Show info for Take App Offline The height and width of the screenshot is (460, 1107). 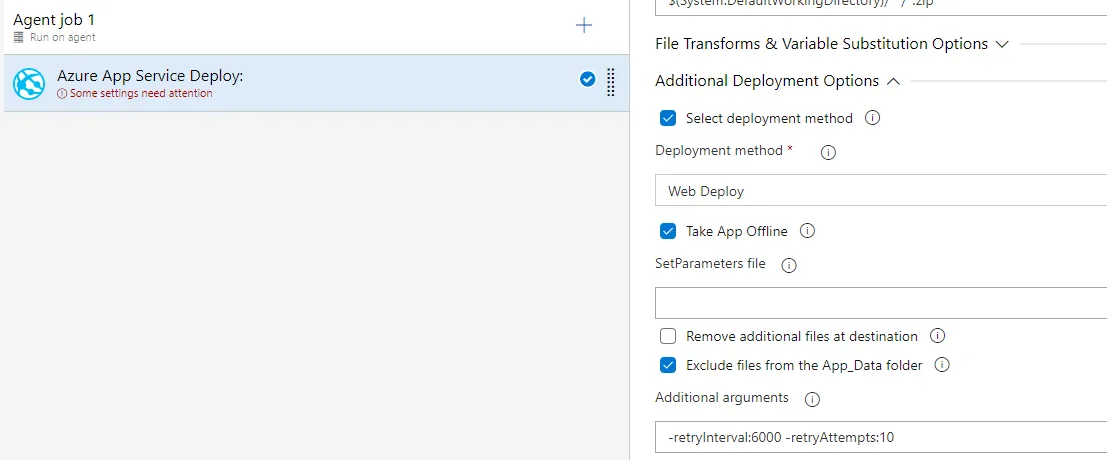pos(808,231)
